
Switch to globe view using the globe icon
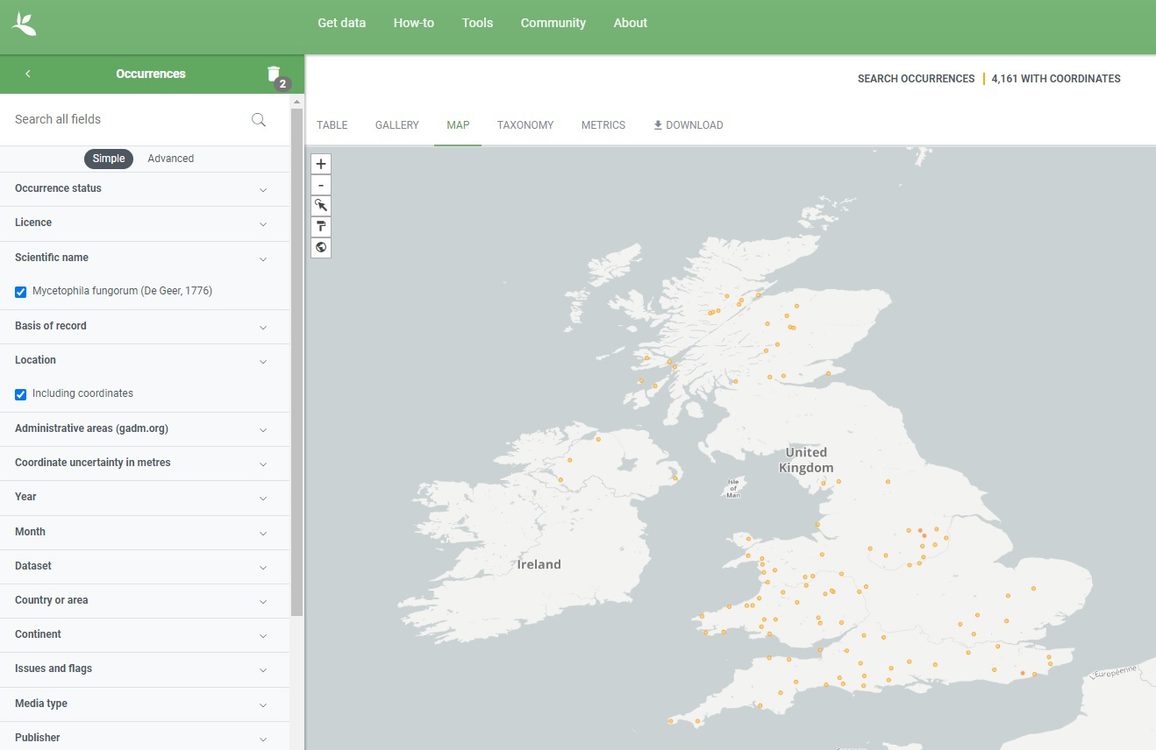(320, 247)
